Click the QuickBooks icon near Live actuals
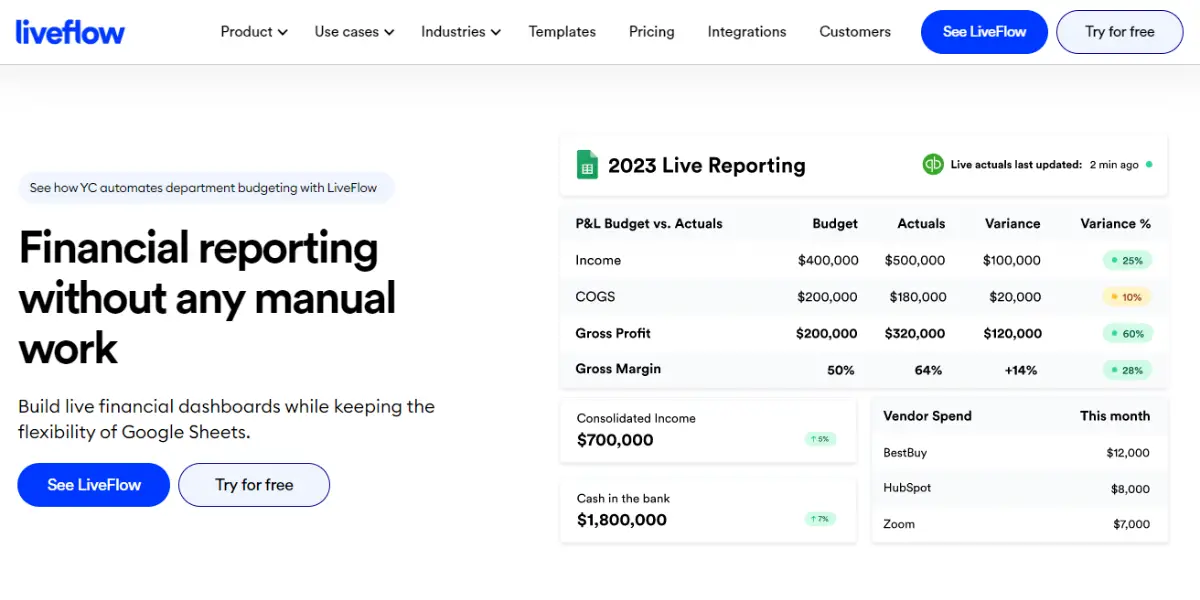The width and height of the screenshot is (1200, 600). pyautogui.click(x=933, y=164)
